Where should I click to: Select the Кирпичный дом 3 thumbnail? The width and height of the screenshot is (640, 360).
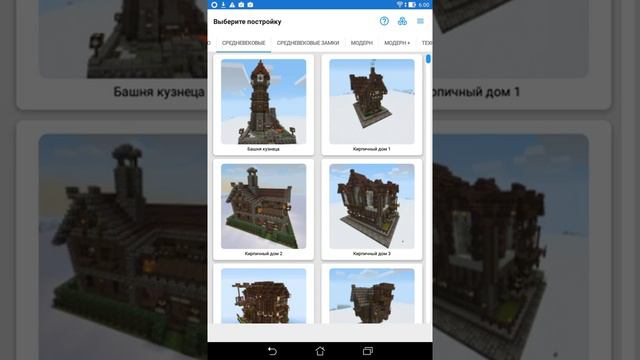click(371, 206)
